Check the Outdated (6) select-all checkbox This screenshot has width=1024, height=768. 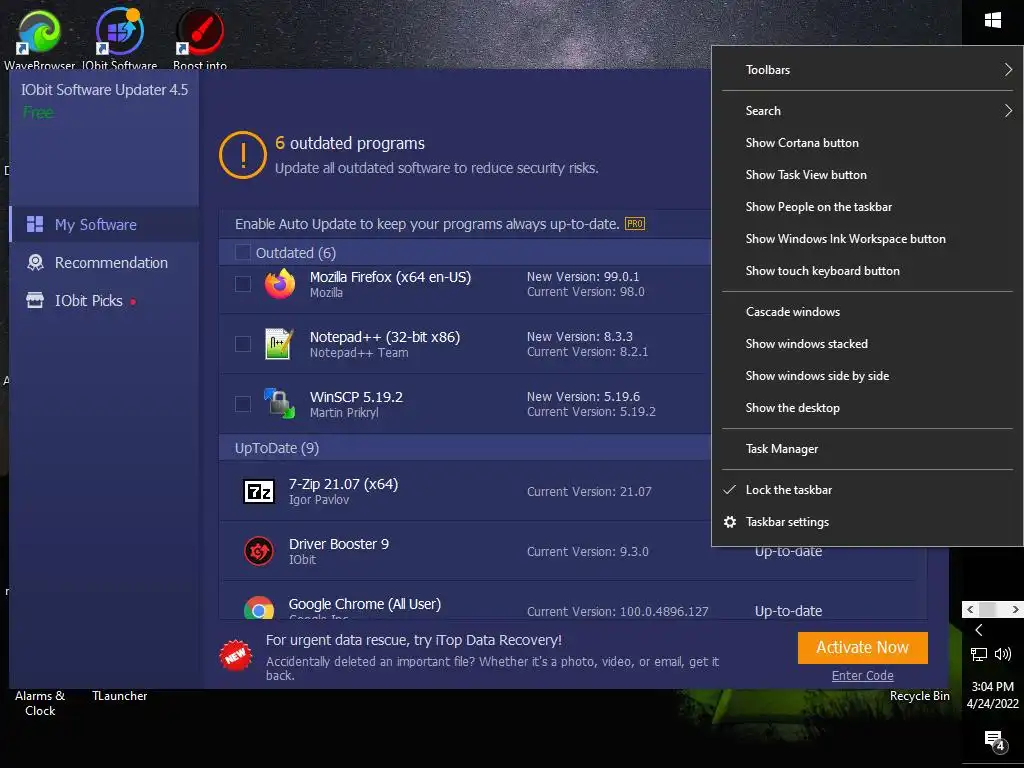[x=242, y=252]
